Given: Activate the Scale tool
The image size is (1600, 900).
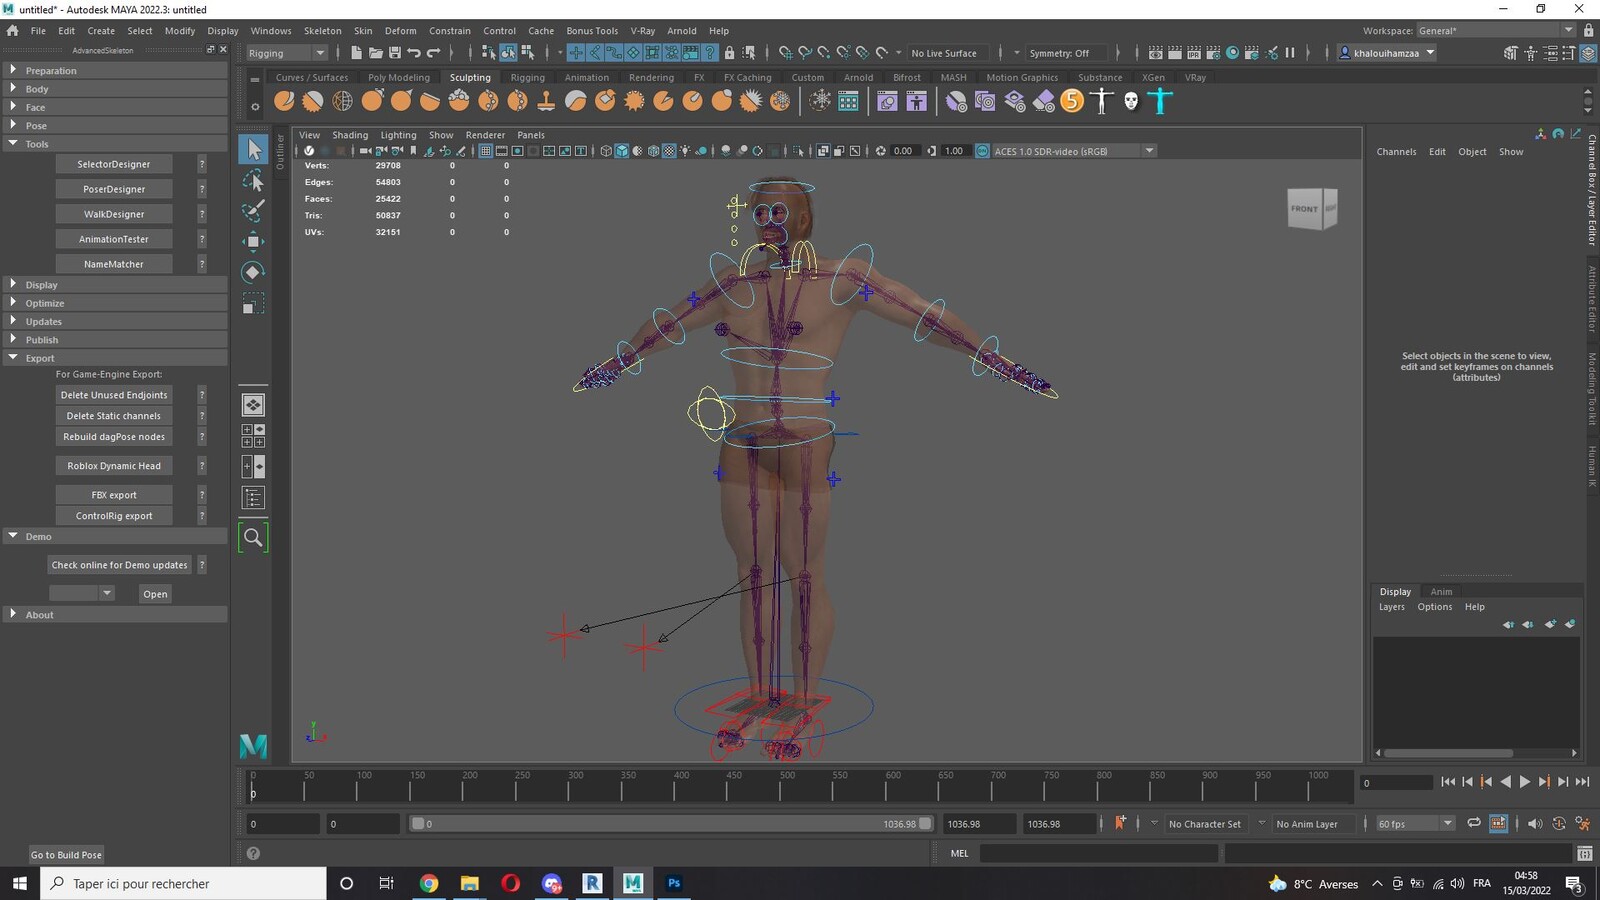Looking at the screenshot, I should pyautogui.click(x=253, y=303).
